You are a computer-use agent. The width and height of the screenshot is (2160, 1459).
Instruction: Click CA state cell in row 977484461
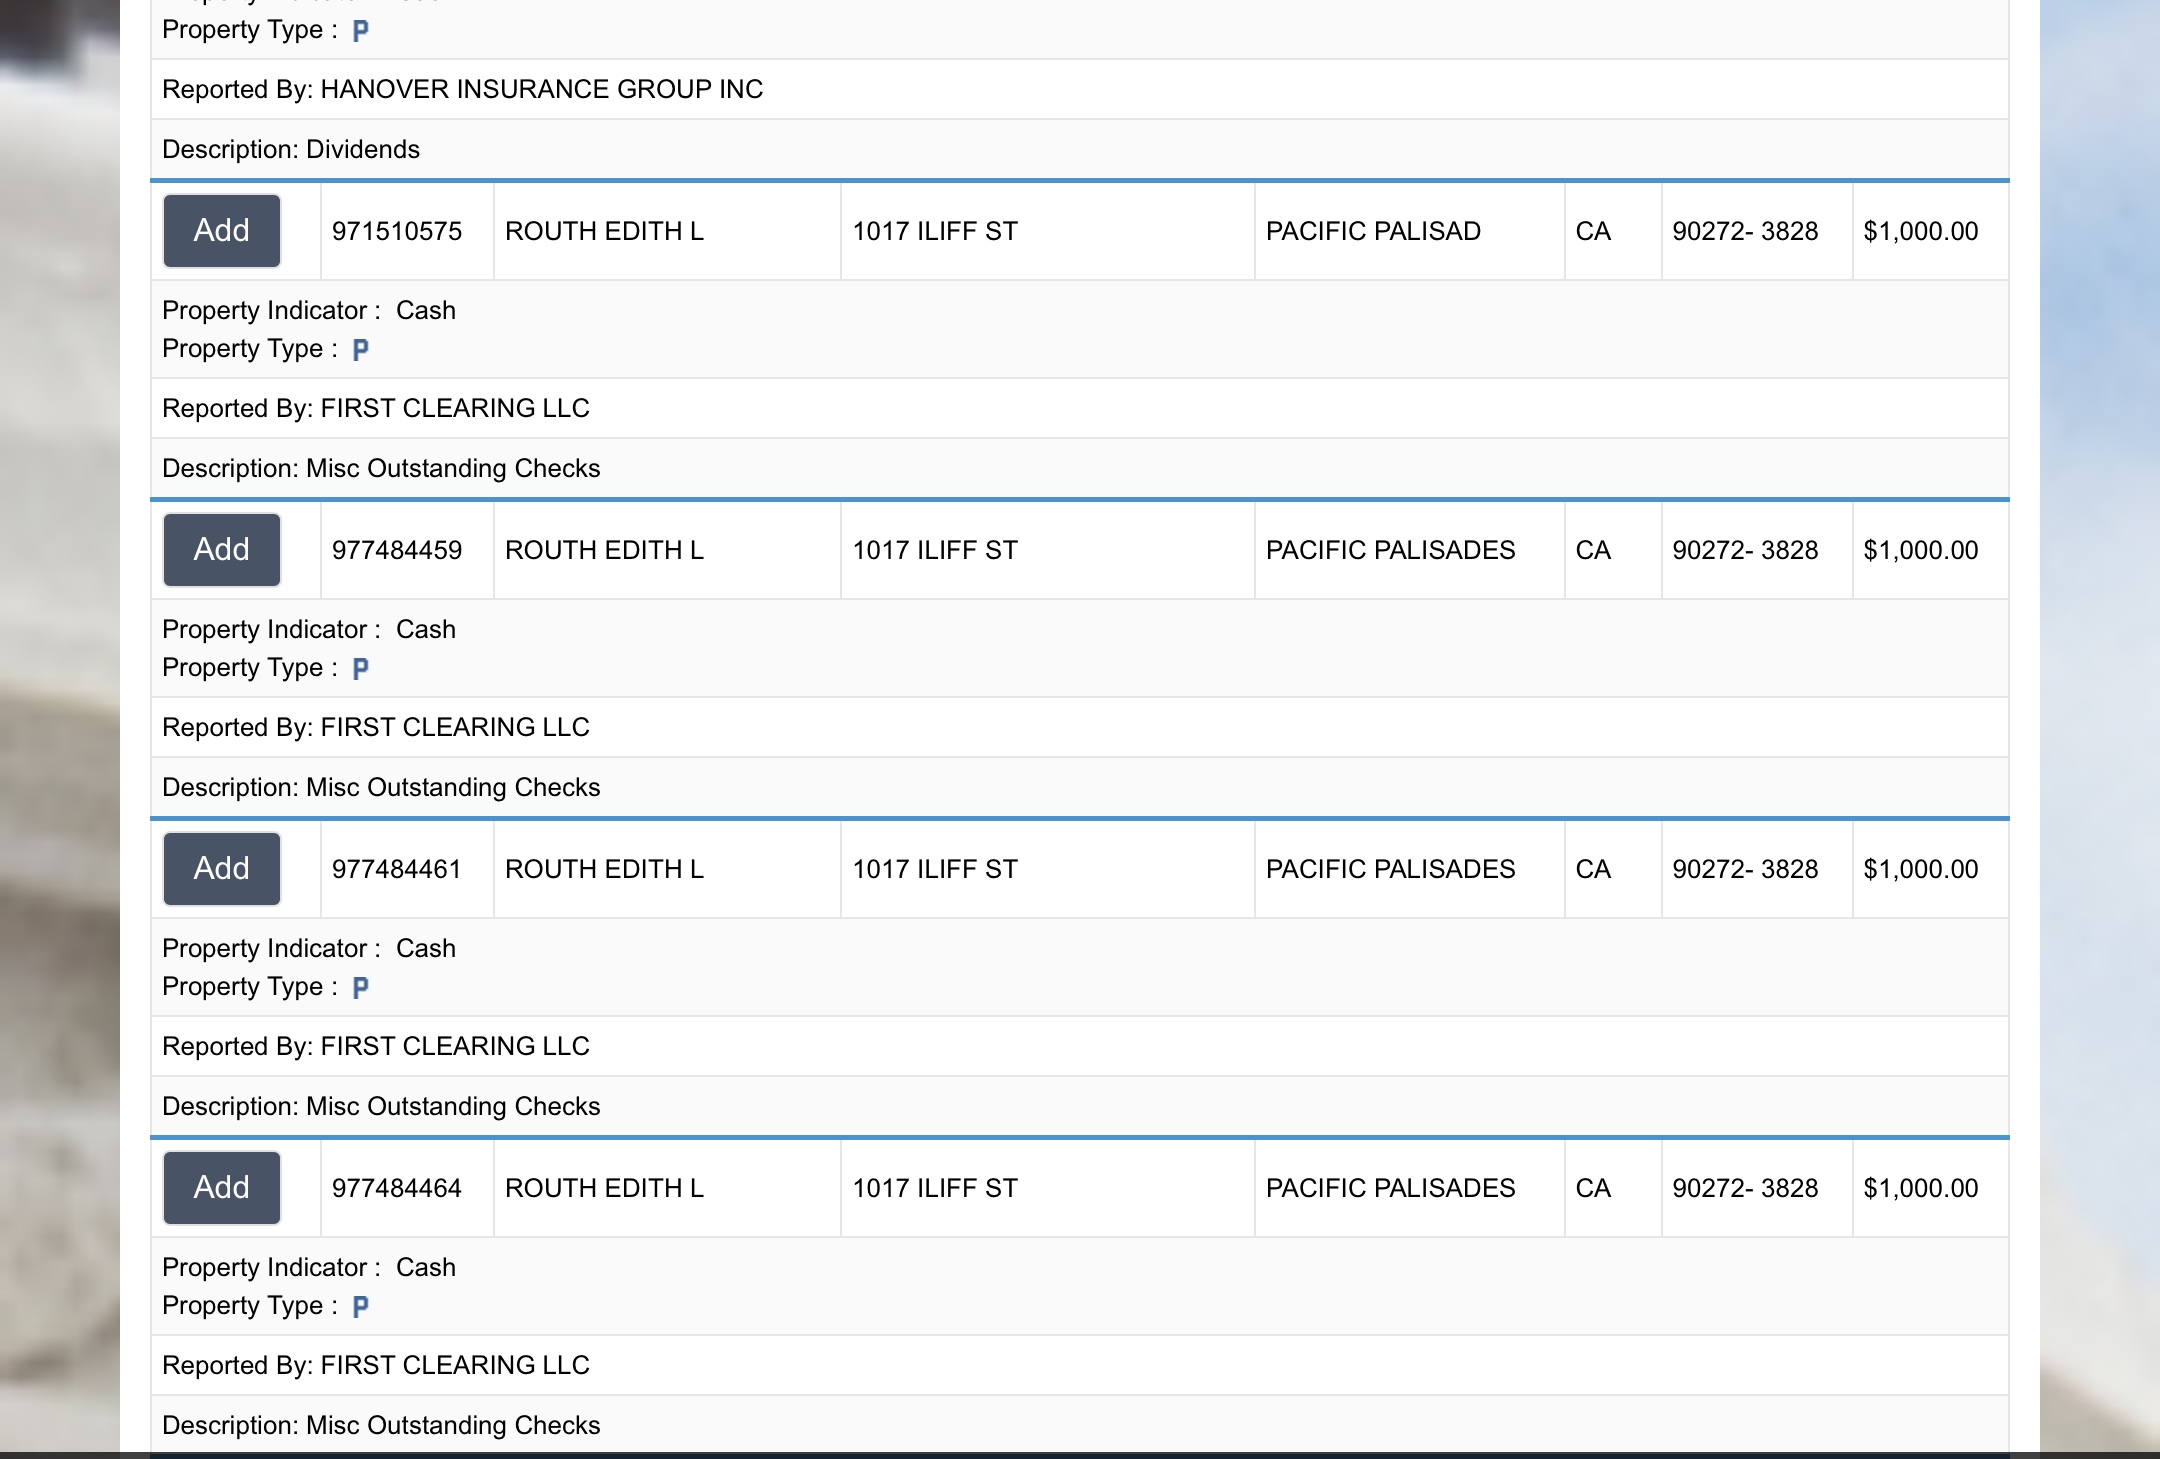1612,869
